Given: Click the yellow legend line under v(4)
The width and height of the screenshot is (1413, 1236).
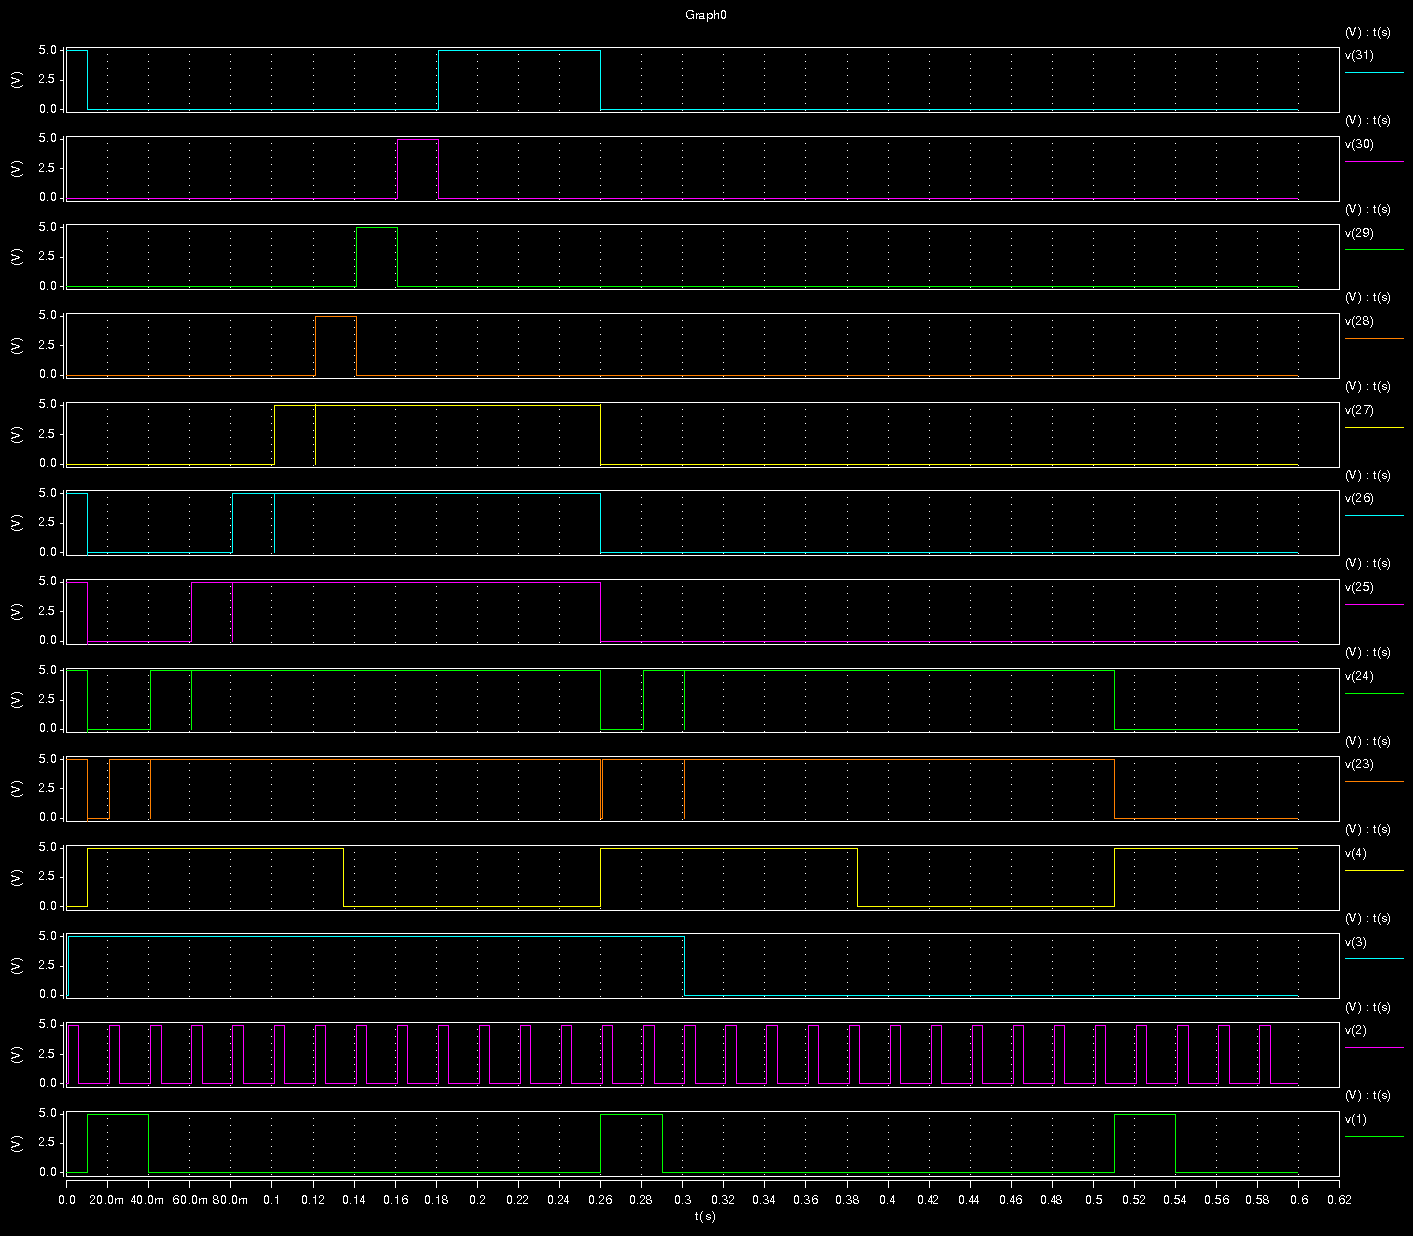Looking at the screenshot, I should [1374, 871].
